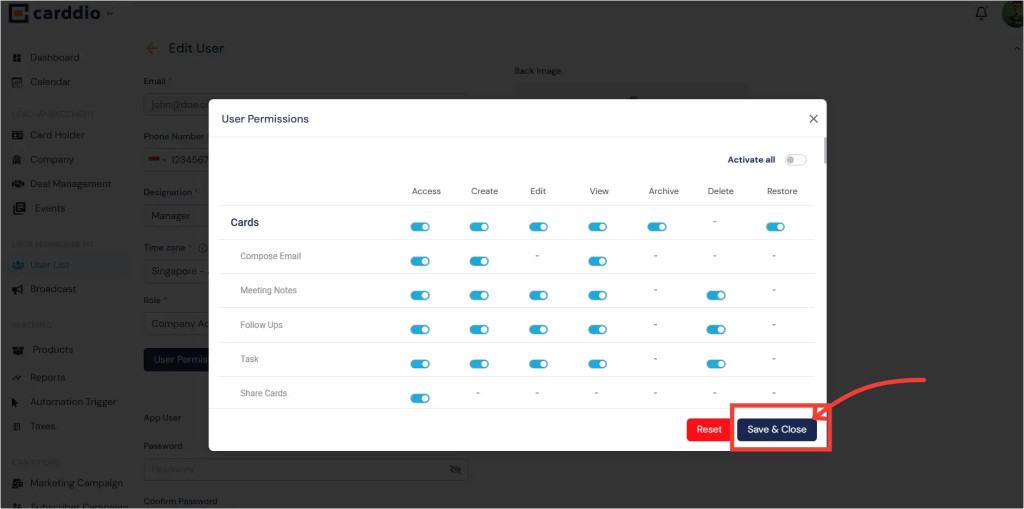
Task: Click the red Reset button
Action: tap(709, 430)
